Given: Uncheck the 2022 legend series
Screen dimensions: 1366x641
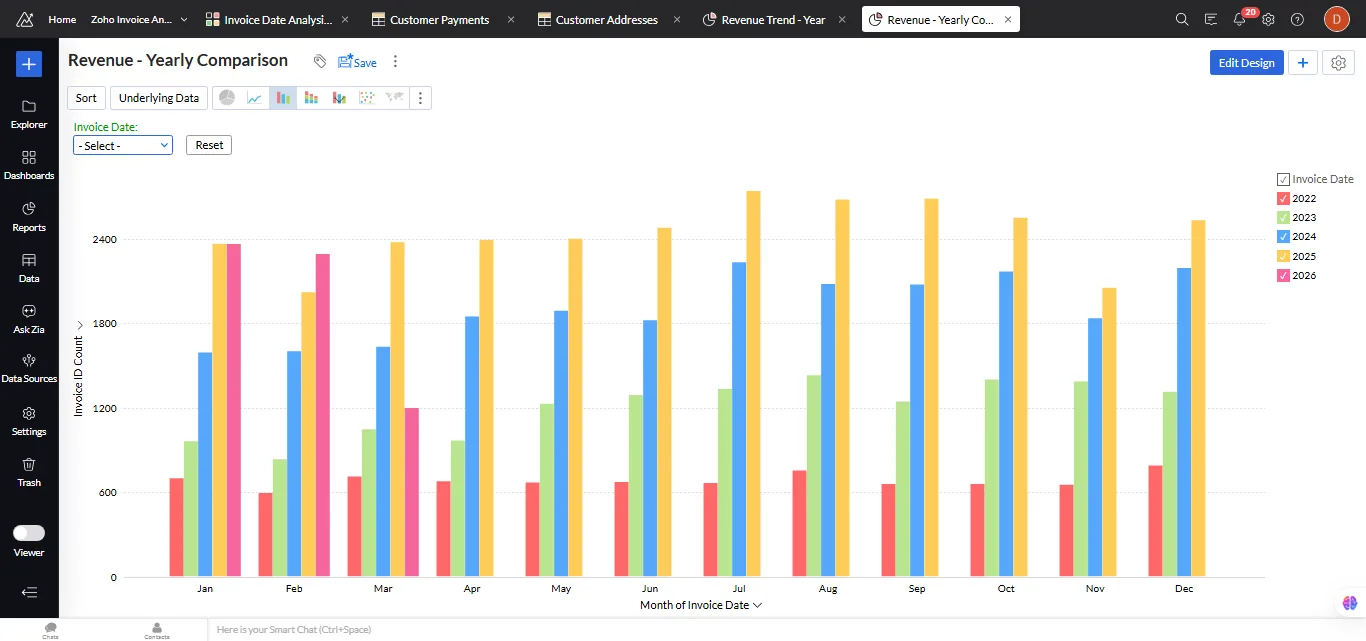Looking at the screenshot, I should (1283, 198).
